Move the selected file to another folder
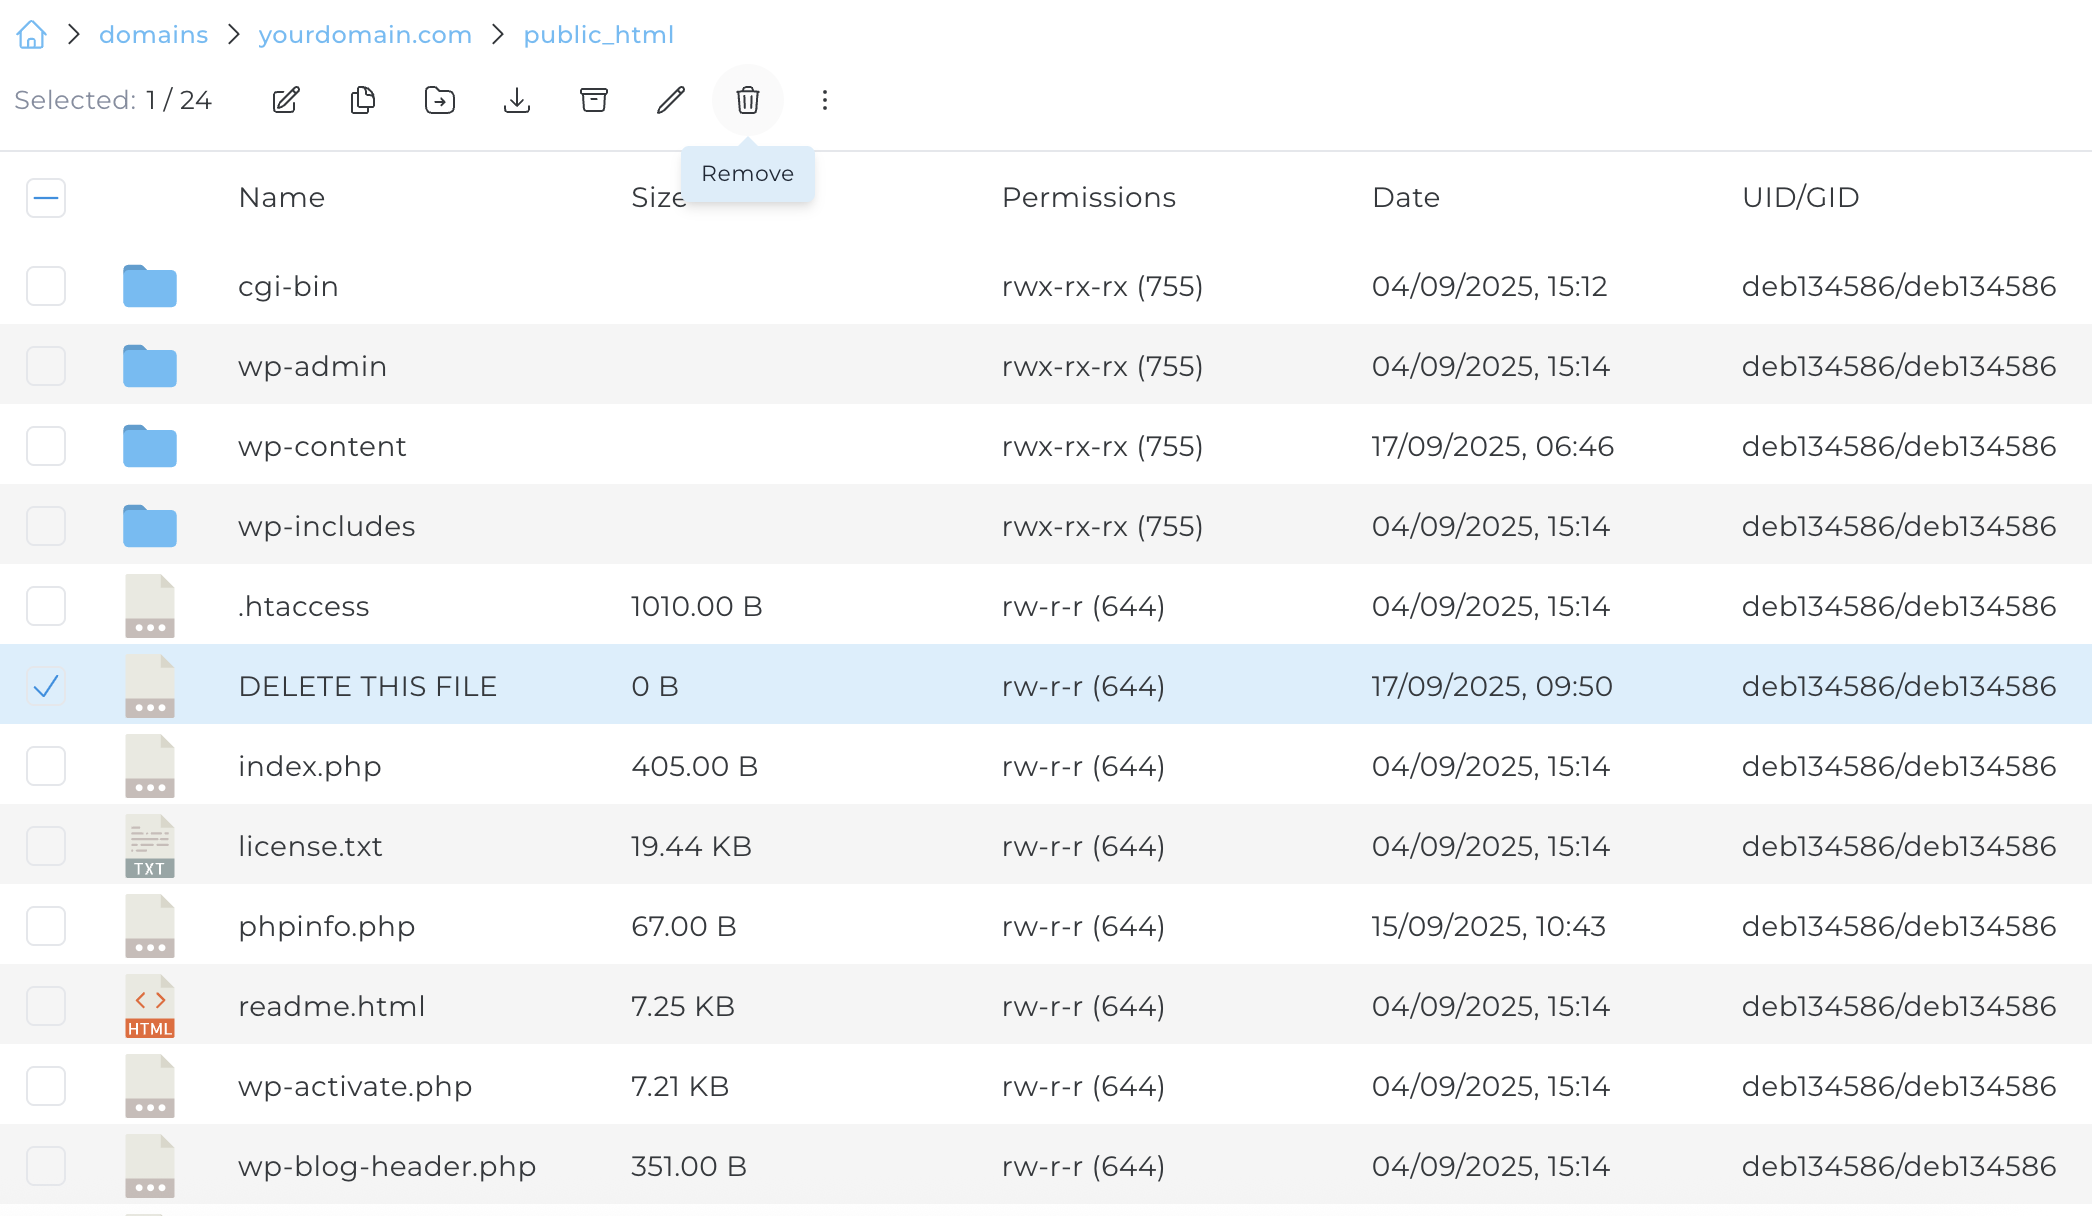2092x1216 pixels. (x=439, y=100)
